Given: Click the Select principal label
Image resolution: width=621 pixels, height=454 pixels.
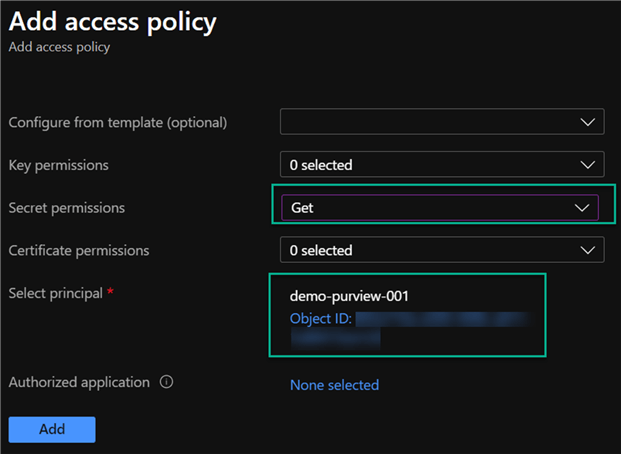Looking at the screenshot, I should pyautogui.click(x=56, y=292).
